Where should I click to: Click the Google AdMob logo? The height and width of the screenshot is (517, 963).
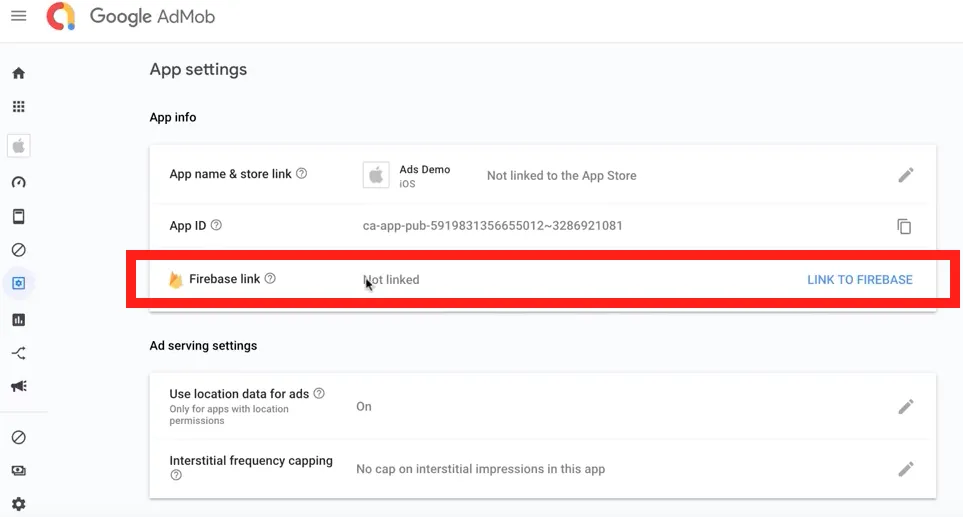point(131,17)
